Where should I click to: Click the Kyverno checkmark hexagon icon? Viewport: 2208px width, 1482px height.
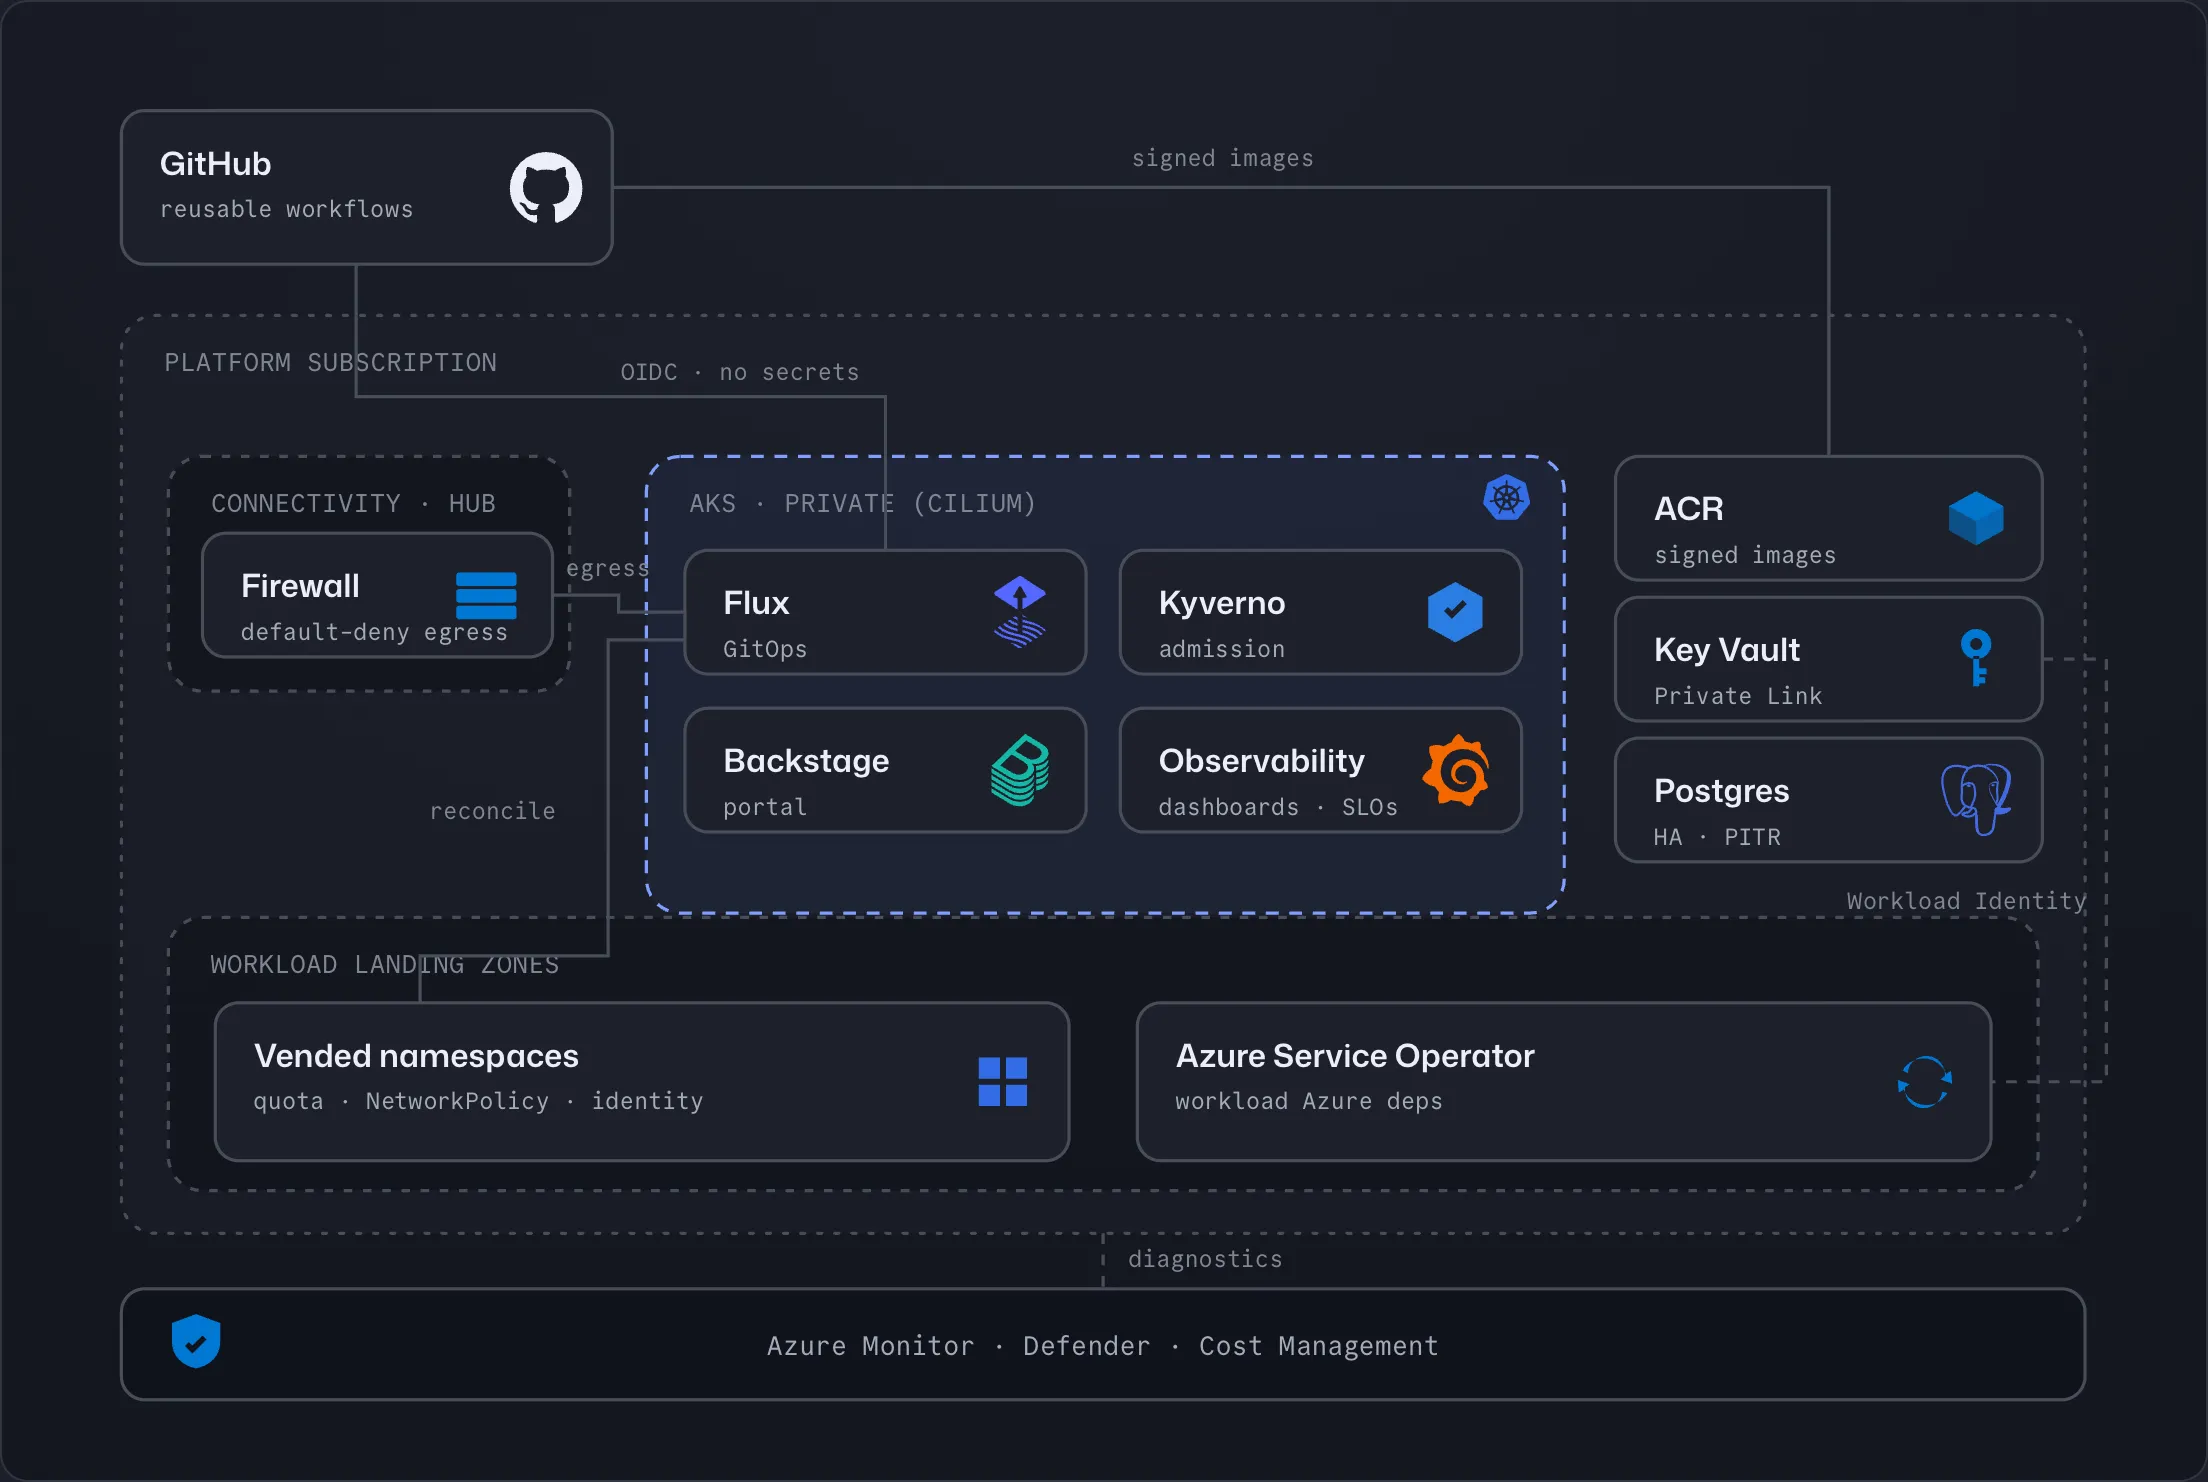(x=1455, y=612)
